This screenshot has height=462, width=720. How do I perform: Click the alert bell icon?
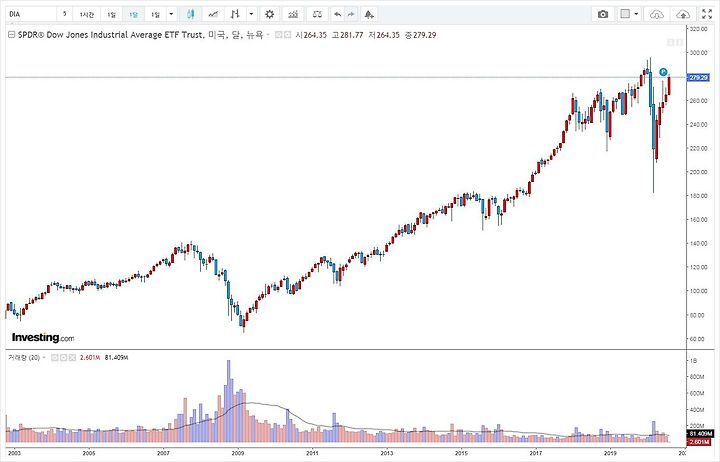click(369, 14)
